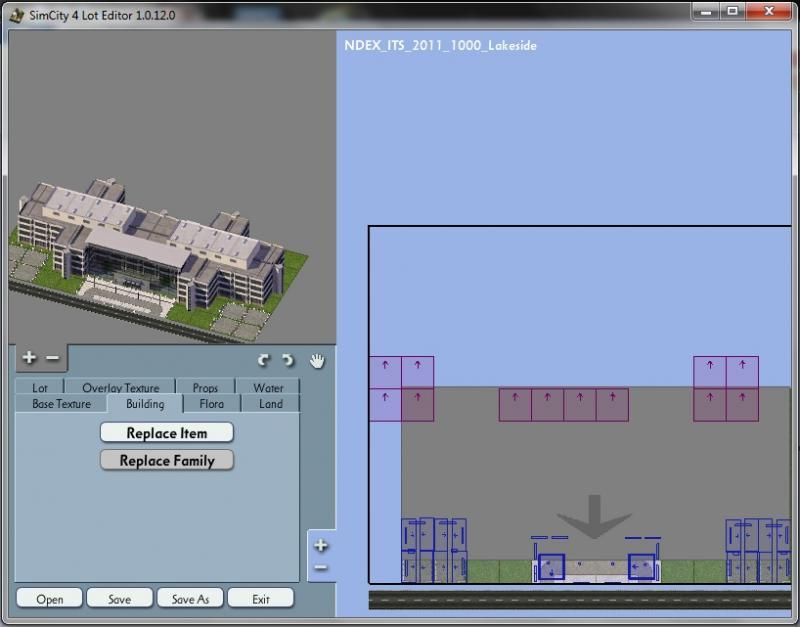The image size is (800, 627).
Task: Select the hand pan tool
Action: [x=317, y=361]
